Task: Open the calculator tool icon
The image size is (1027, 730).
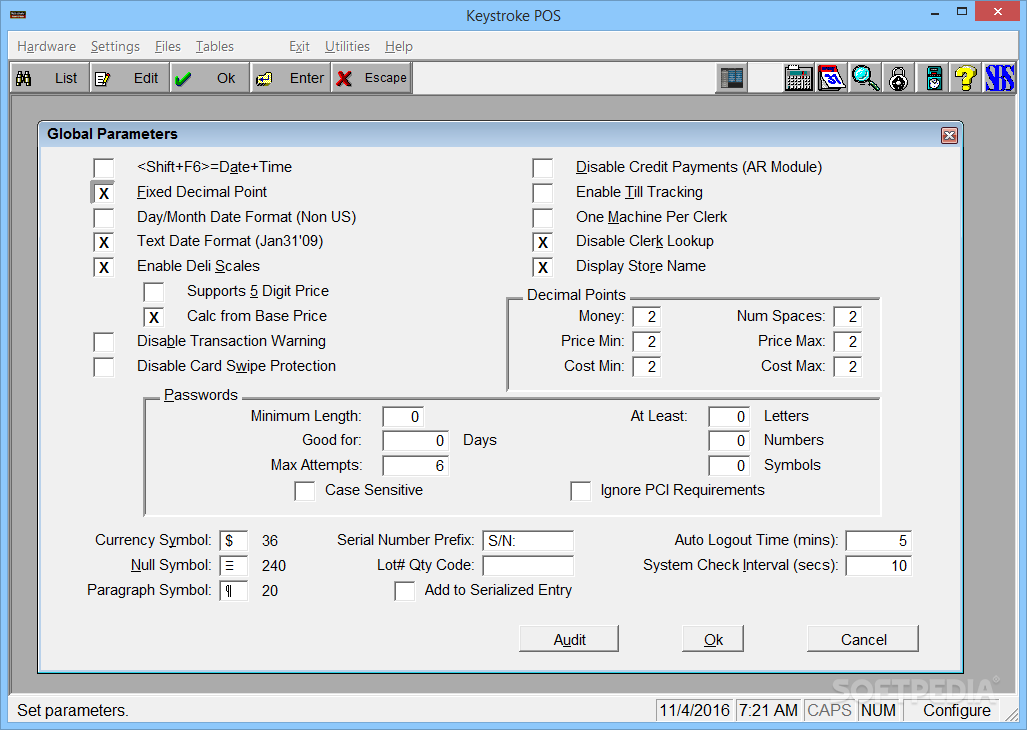Action: pyautogui.click(x=798, y=78)
